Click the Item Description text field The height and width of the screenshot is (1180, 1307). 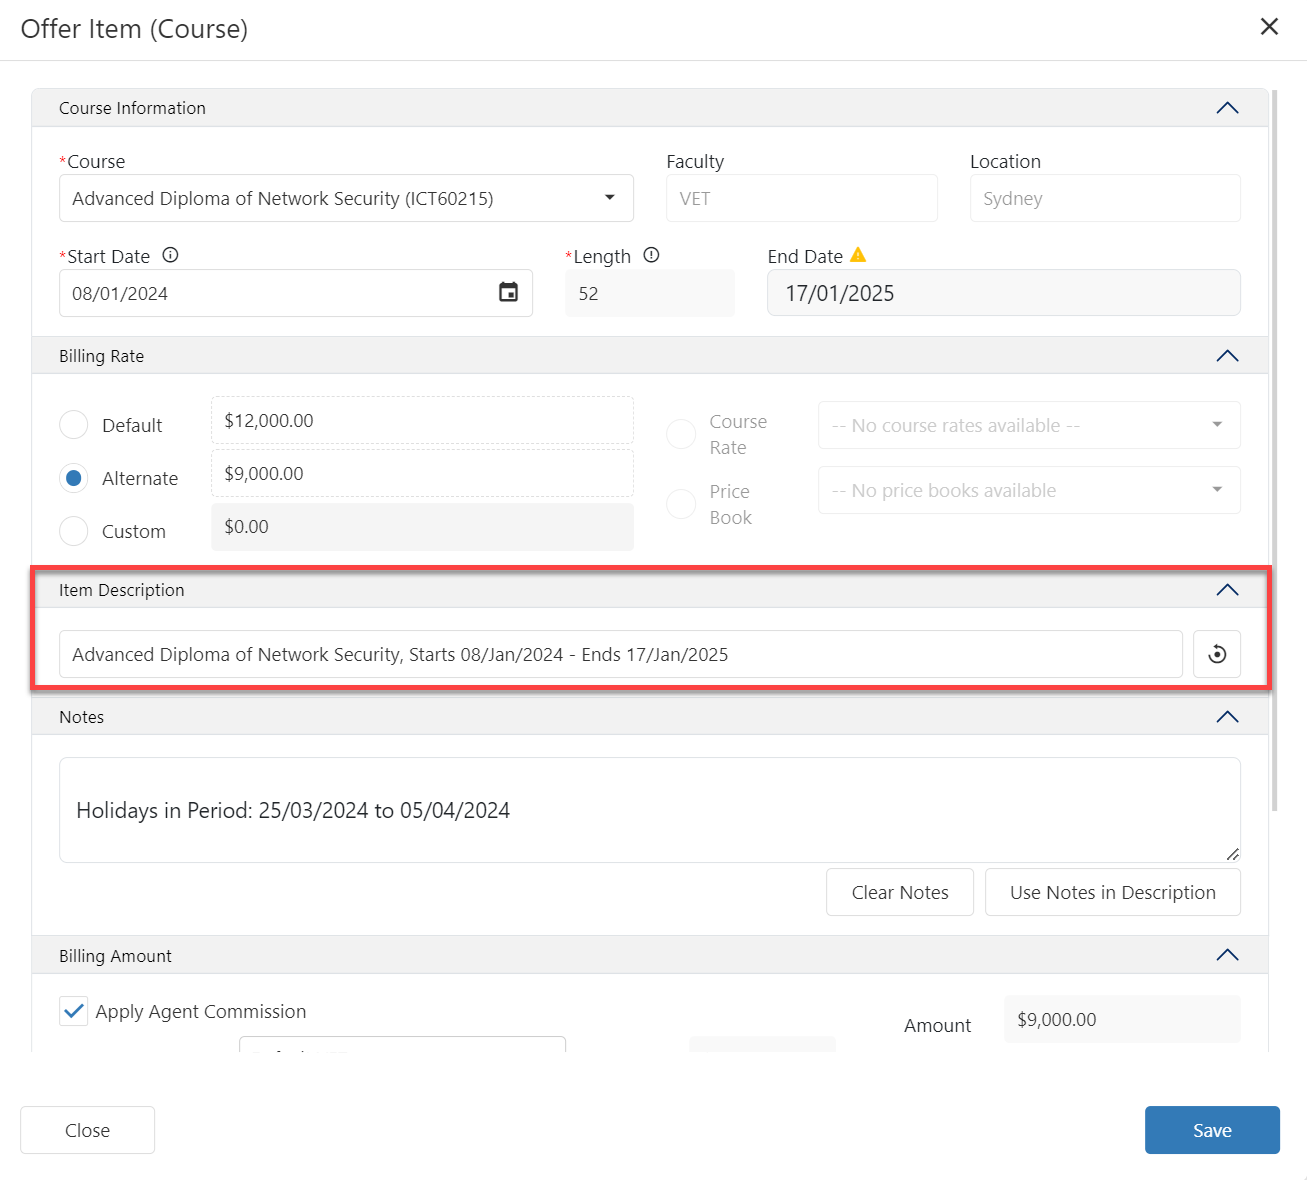pyautogui.click(x=620, y=654)
